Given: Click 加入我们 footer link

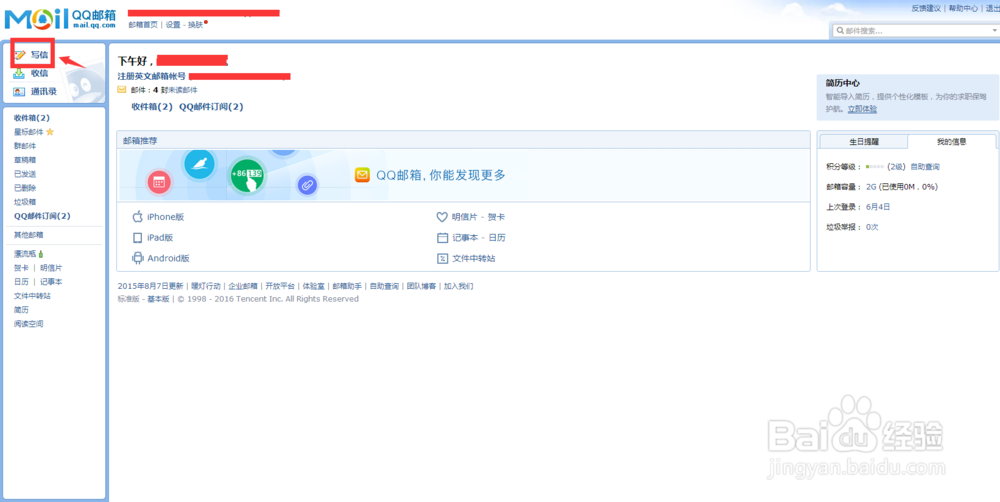Looking at the screenshot, I should pyautogui.click(x=459, y=286).
